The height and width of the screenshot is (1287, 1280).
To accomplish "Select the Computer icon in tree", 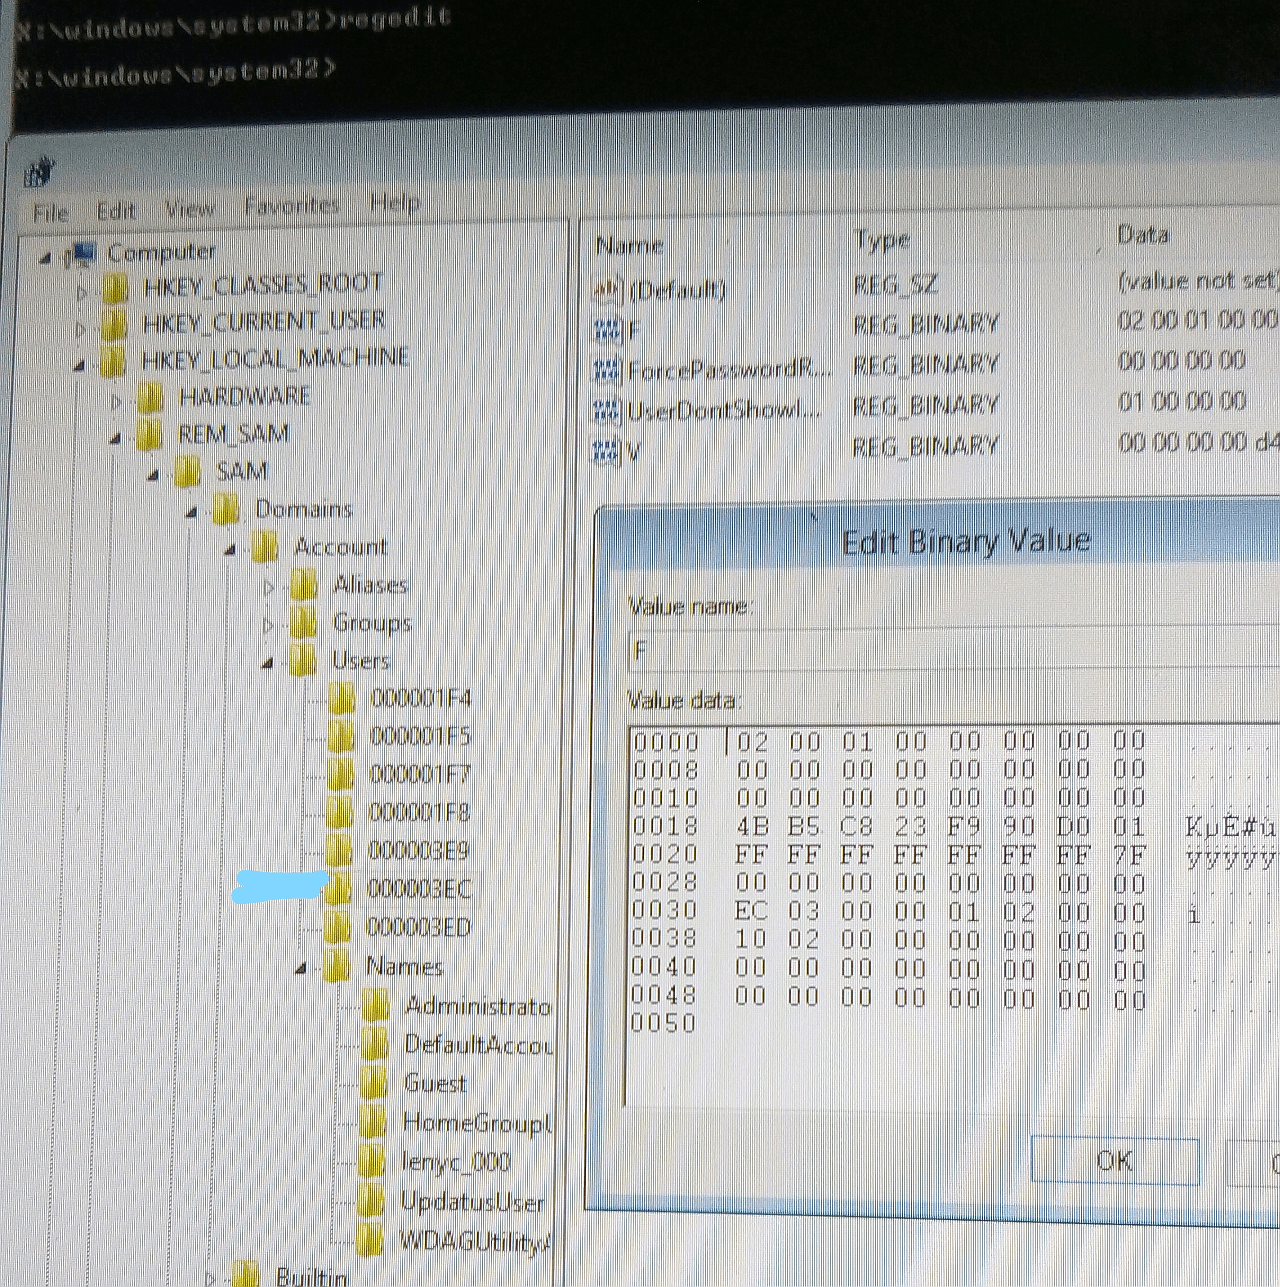I will click(x=81, y=255).
